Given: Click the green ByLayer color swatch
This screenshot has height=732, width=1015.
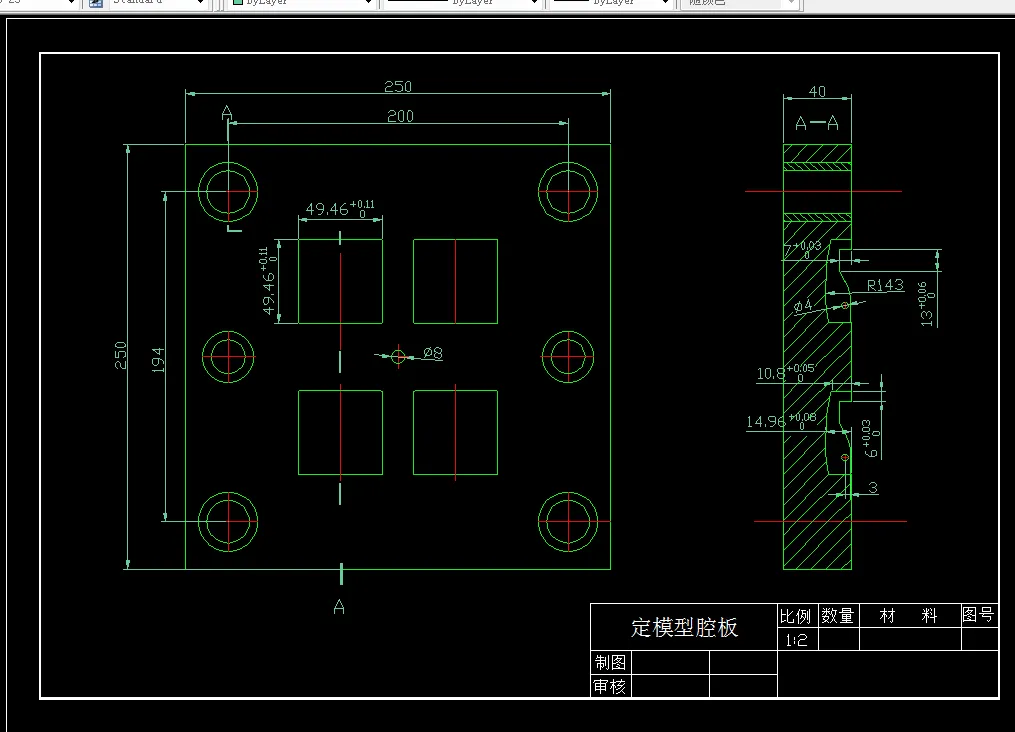Looking at the screenshot, I should pyautogui.click(x=238, y=3).
